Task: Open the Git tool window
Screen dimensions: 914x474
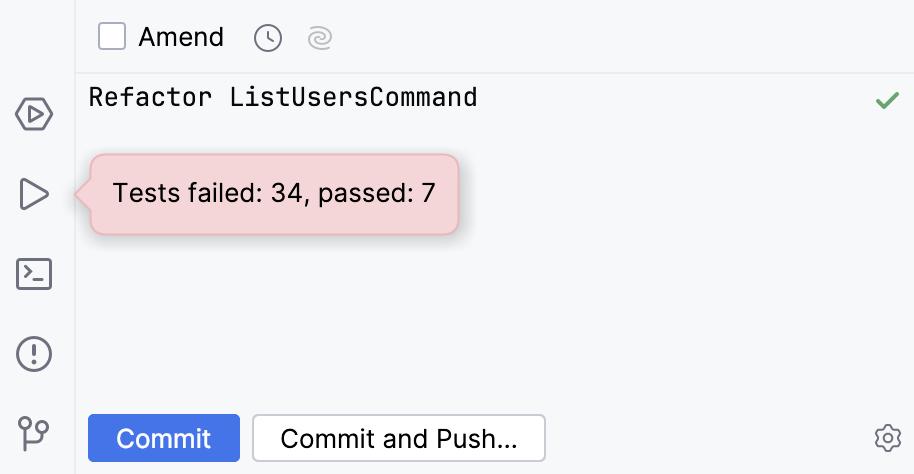Action: click(34, 433)
